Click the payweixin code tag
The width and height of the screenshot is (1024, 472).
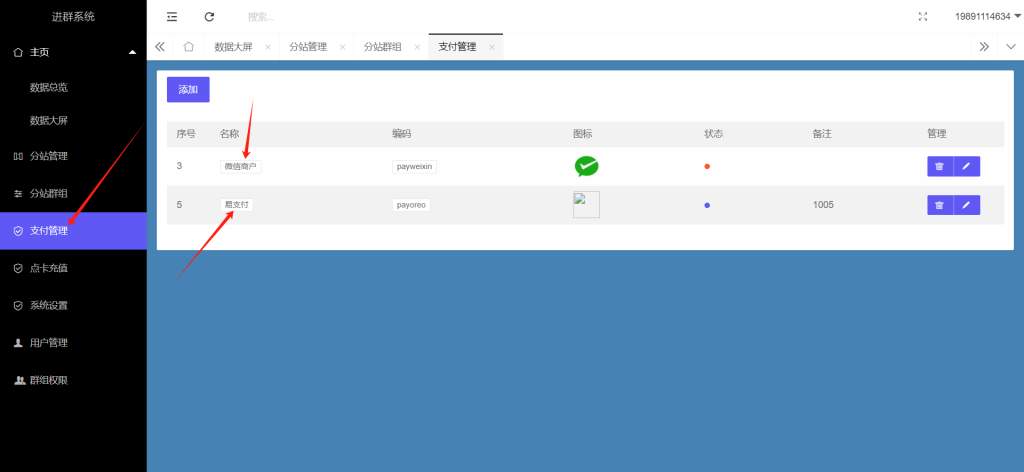(x=414, y=166)
